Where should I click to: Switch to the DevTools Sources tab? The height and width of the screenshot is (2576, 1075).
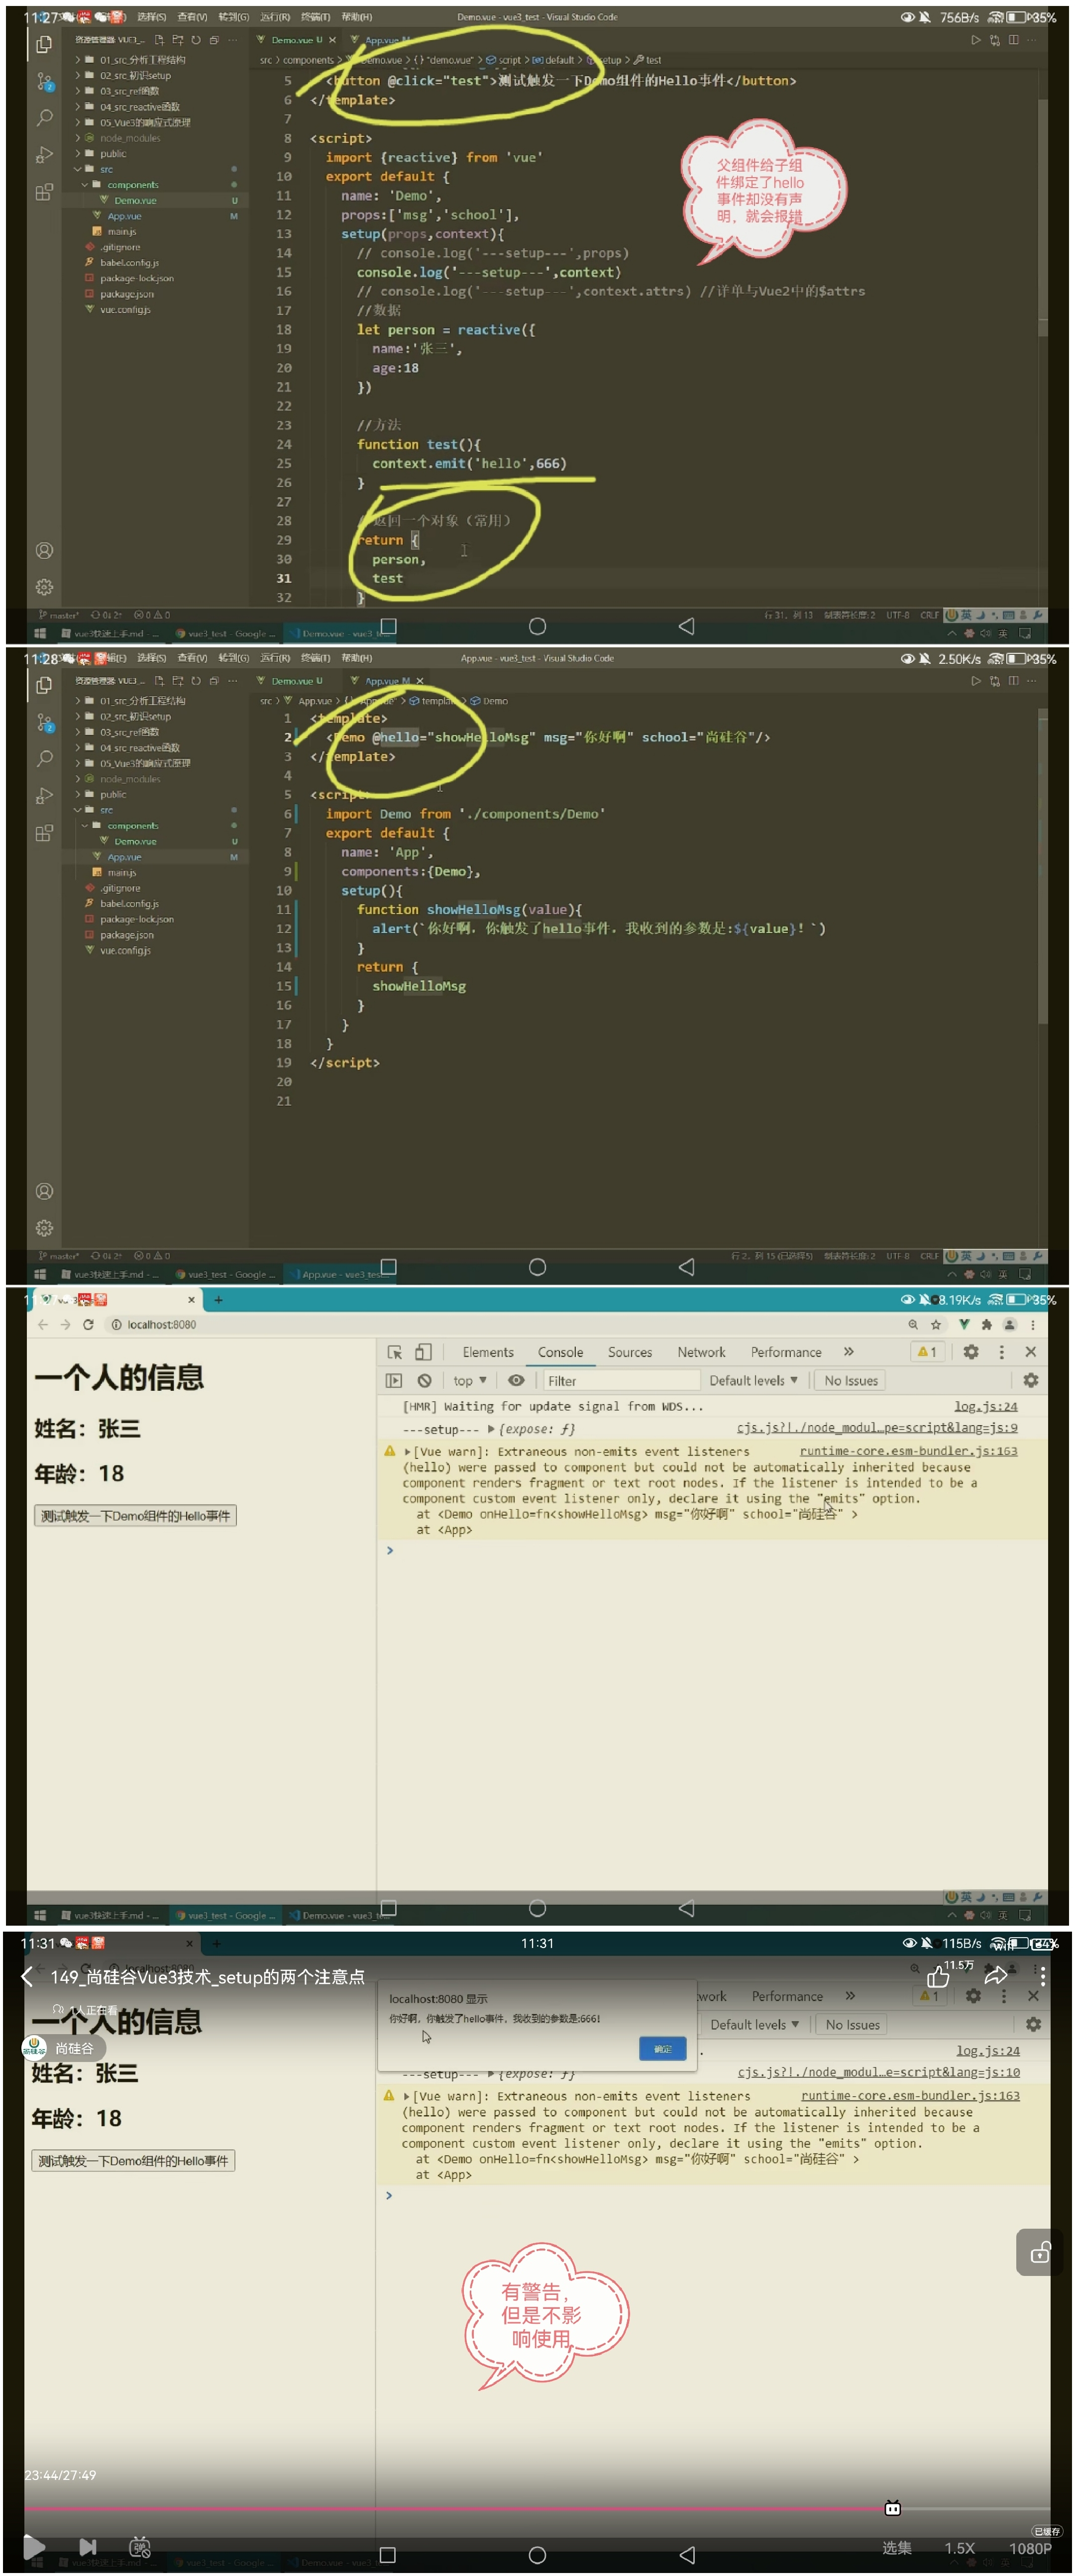coord(630,1352)
